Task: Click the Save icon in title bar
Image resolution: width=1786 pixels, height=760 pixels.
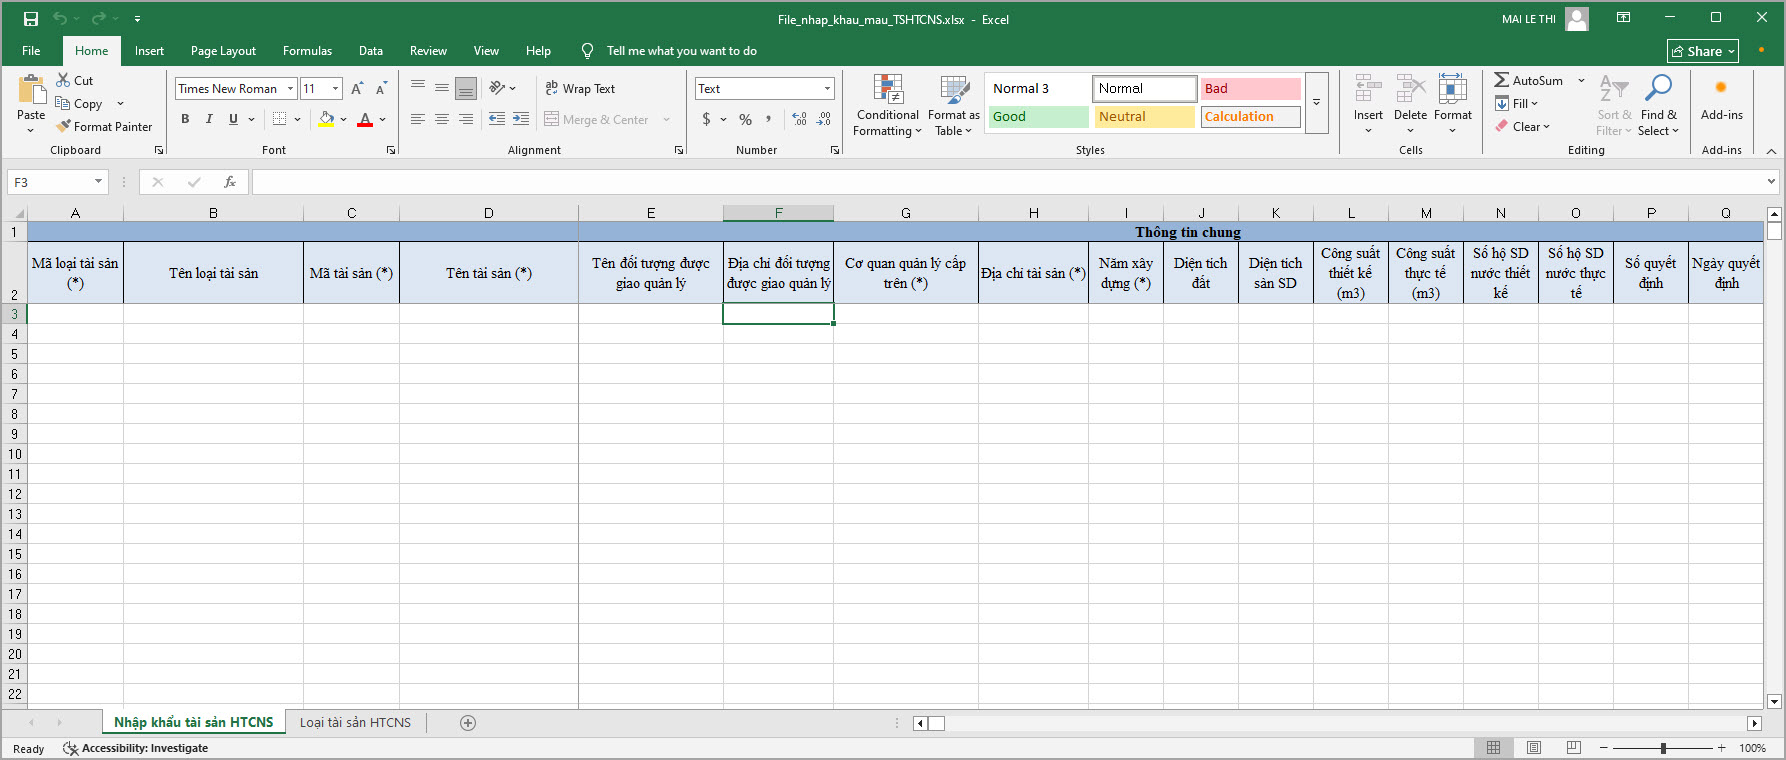Action: [x=30, y=19]
